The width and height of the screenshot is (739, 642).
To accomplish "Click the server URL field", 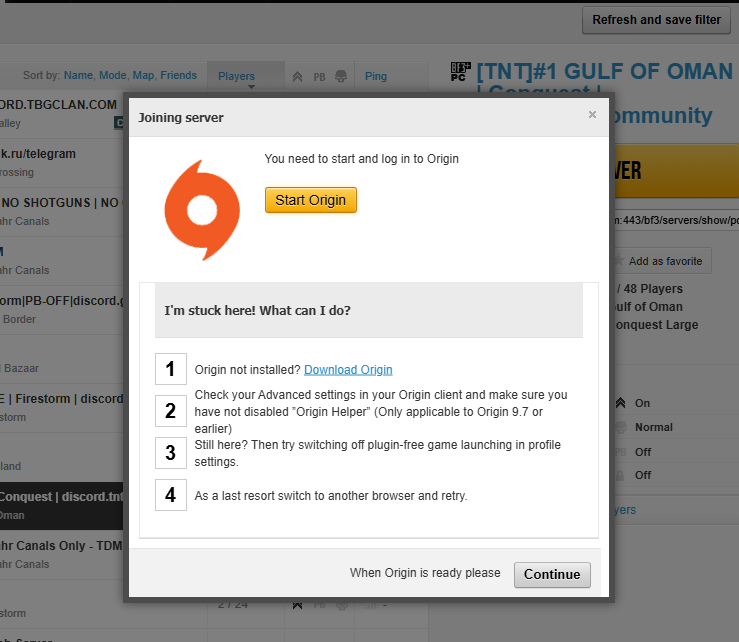I will [676, 220].
